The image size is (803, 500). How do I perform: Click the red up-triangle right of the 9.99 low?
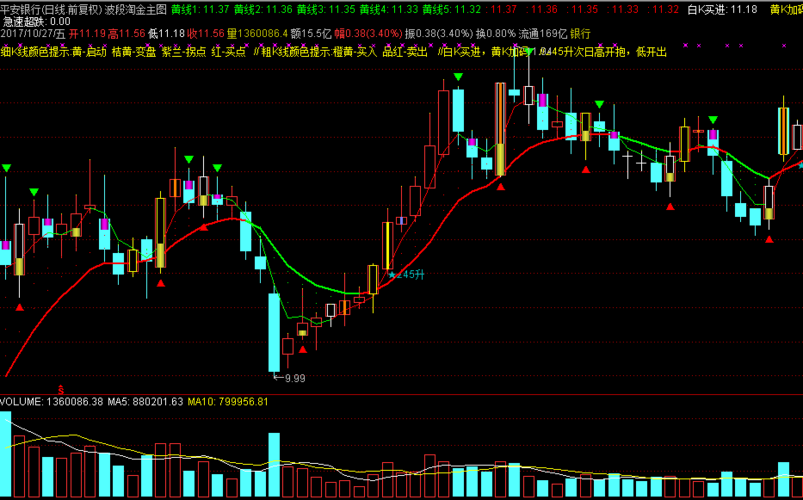(x=303, y=348)
